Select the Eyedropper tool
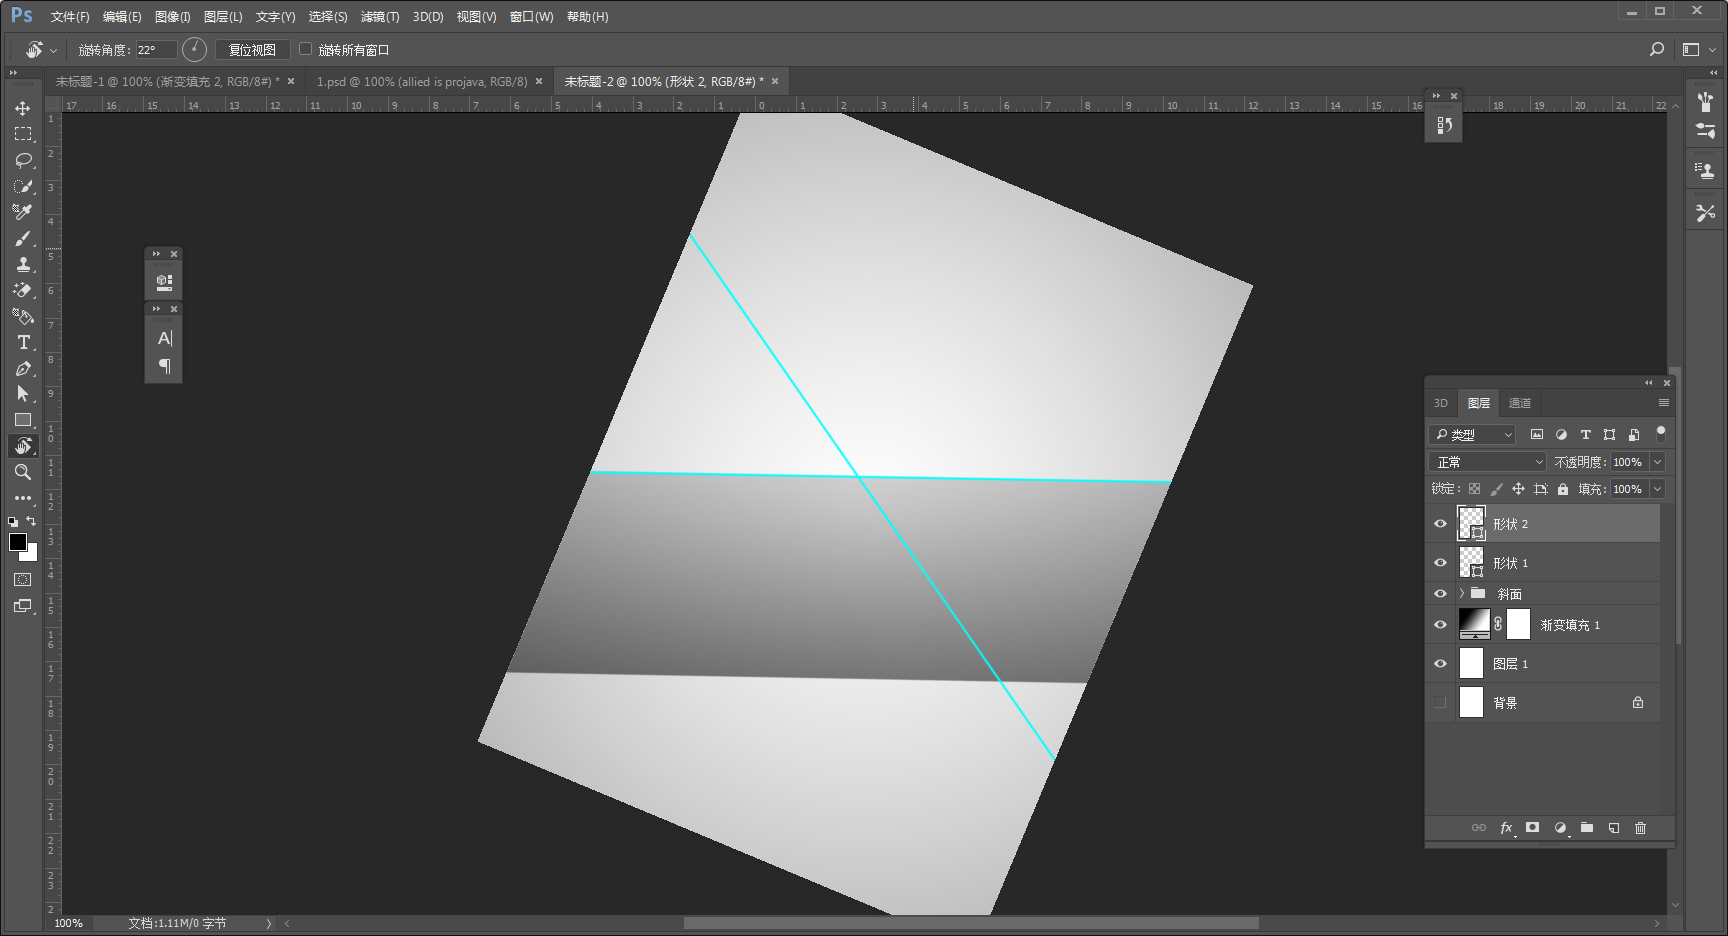This screenshot has width=1728, height=936. tap(22, 212)
